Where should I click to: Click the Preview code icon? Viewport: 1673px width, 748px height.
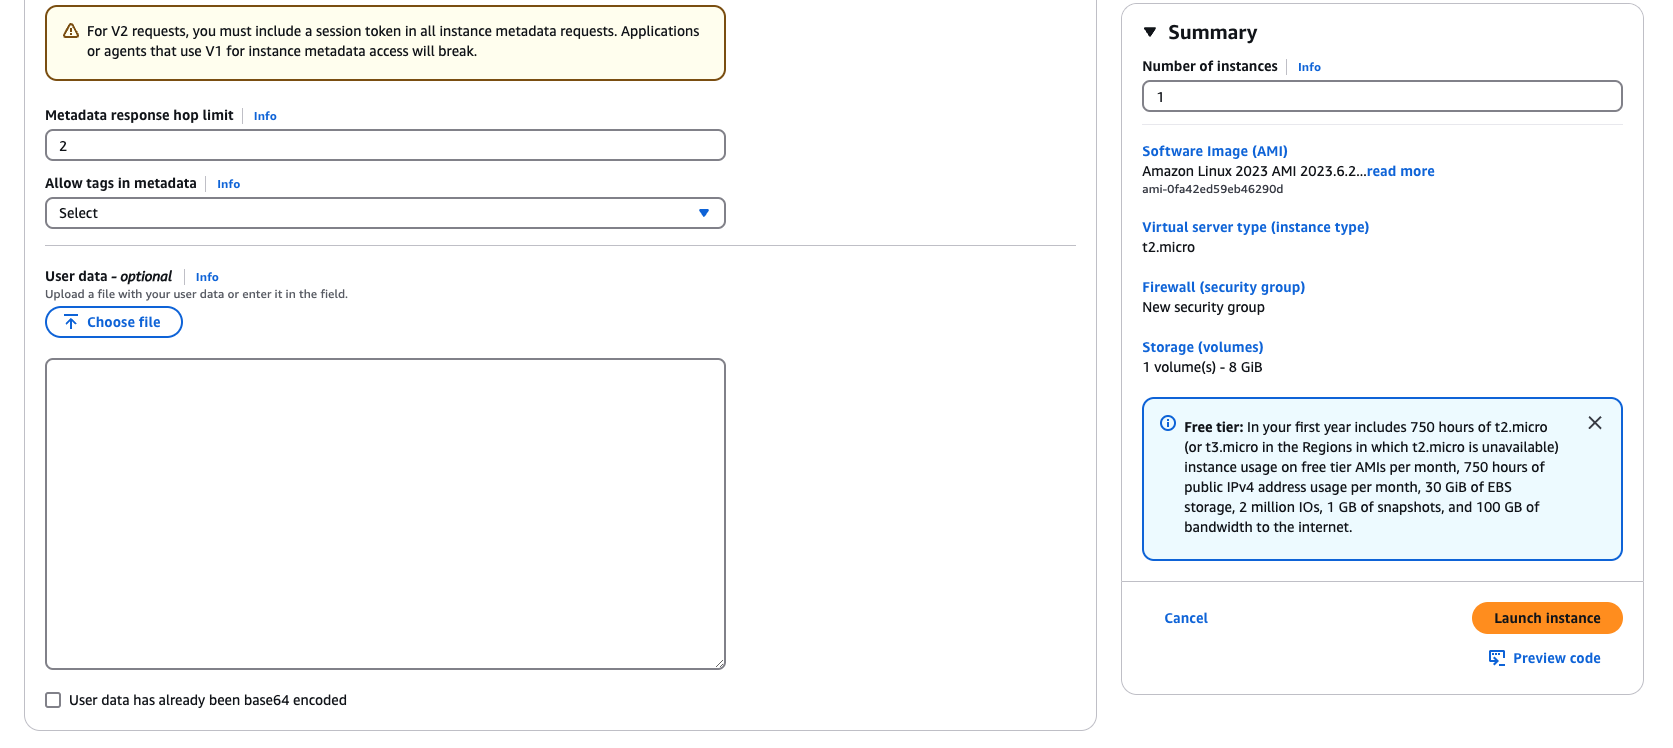(x=1497, y=658)
